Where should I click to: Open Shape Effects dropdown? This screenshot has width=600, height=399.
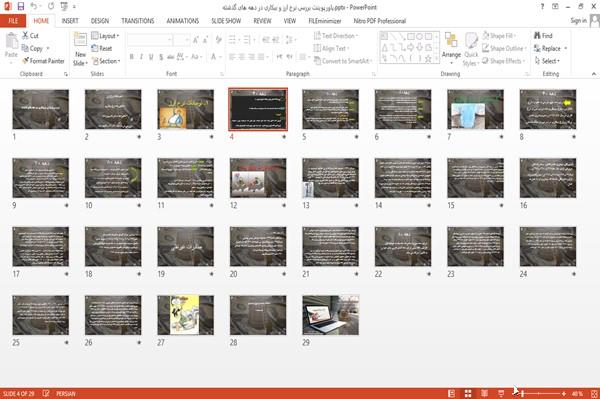point(504,61)
